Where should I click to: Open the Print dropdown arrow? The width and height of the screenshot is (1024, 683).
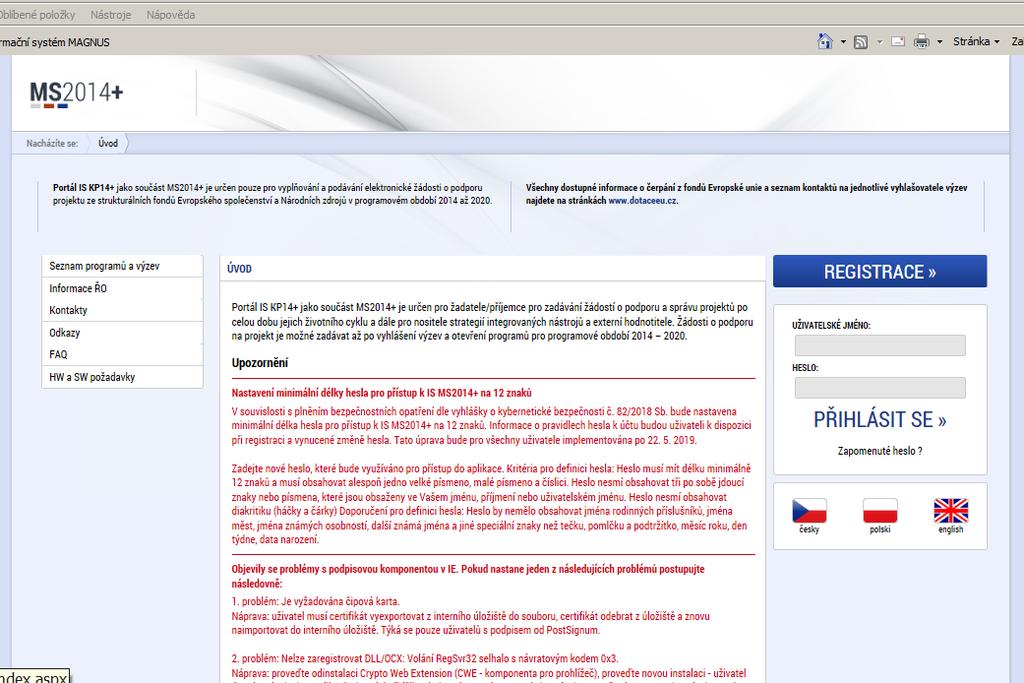[939, 42]
